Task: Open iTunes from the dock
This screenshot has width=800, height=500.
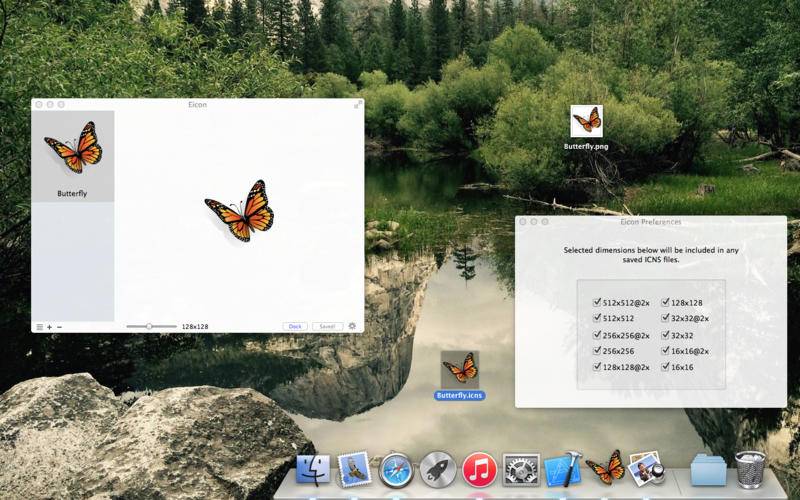Action: point(479,470)
